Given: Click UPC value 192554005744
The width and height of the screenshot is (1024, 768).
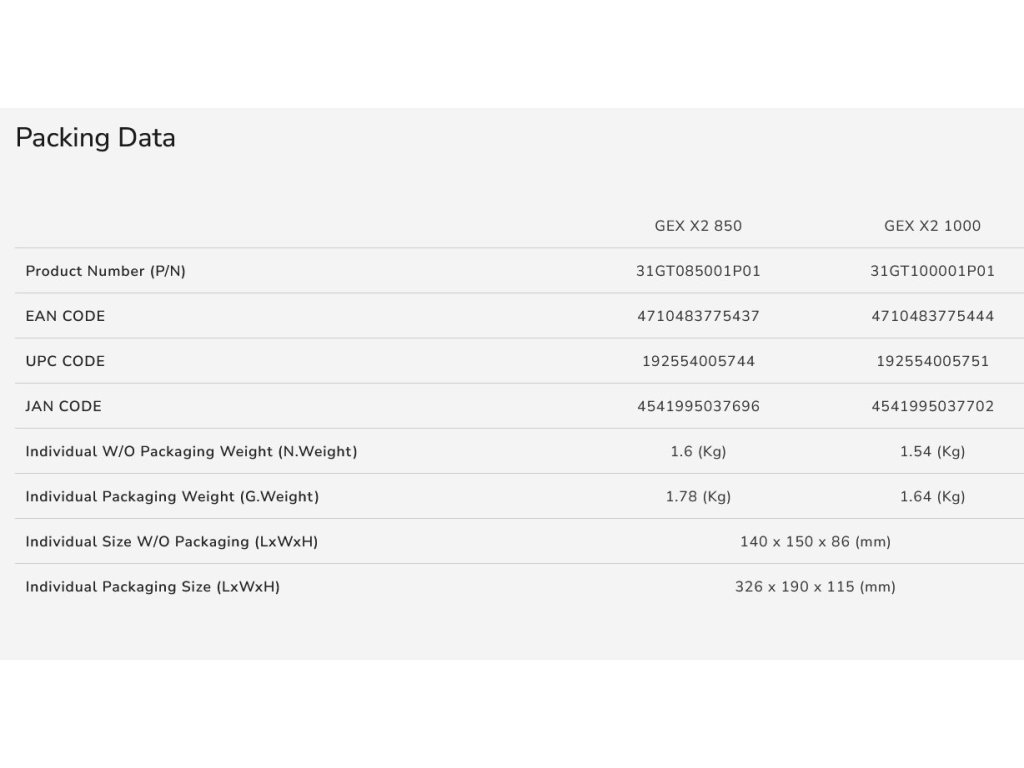Looking at the screenshot, I should [698, 361].
